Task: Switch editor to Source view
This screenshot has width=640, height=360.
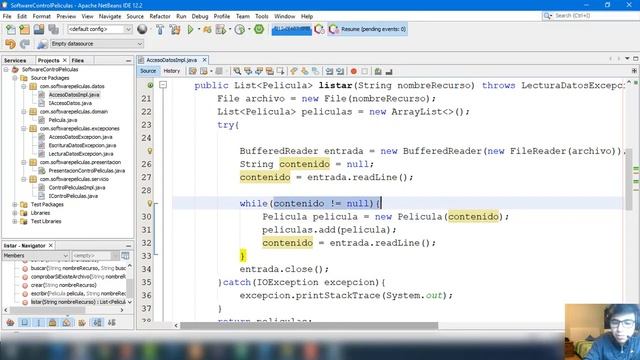Action: (148, 71)
